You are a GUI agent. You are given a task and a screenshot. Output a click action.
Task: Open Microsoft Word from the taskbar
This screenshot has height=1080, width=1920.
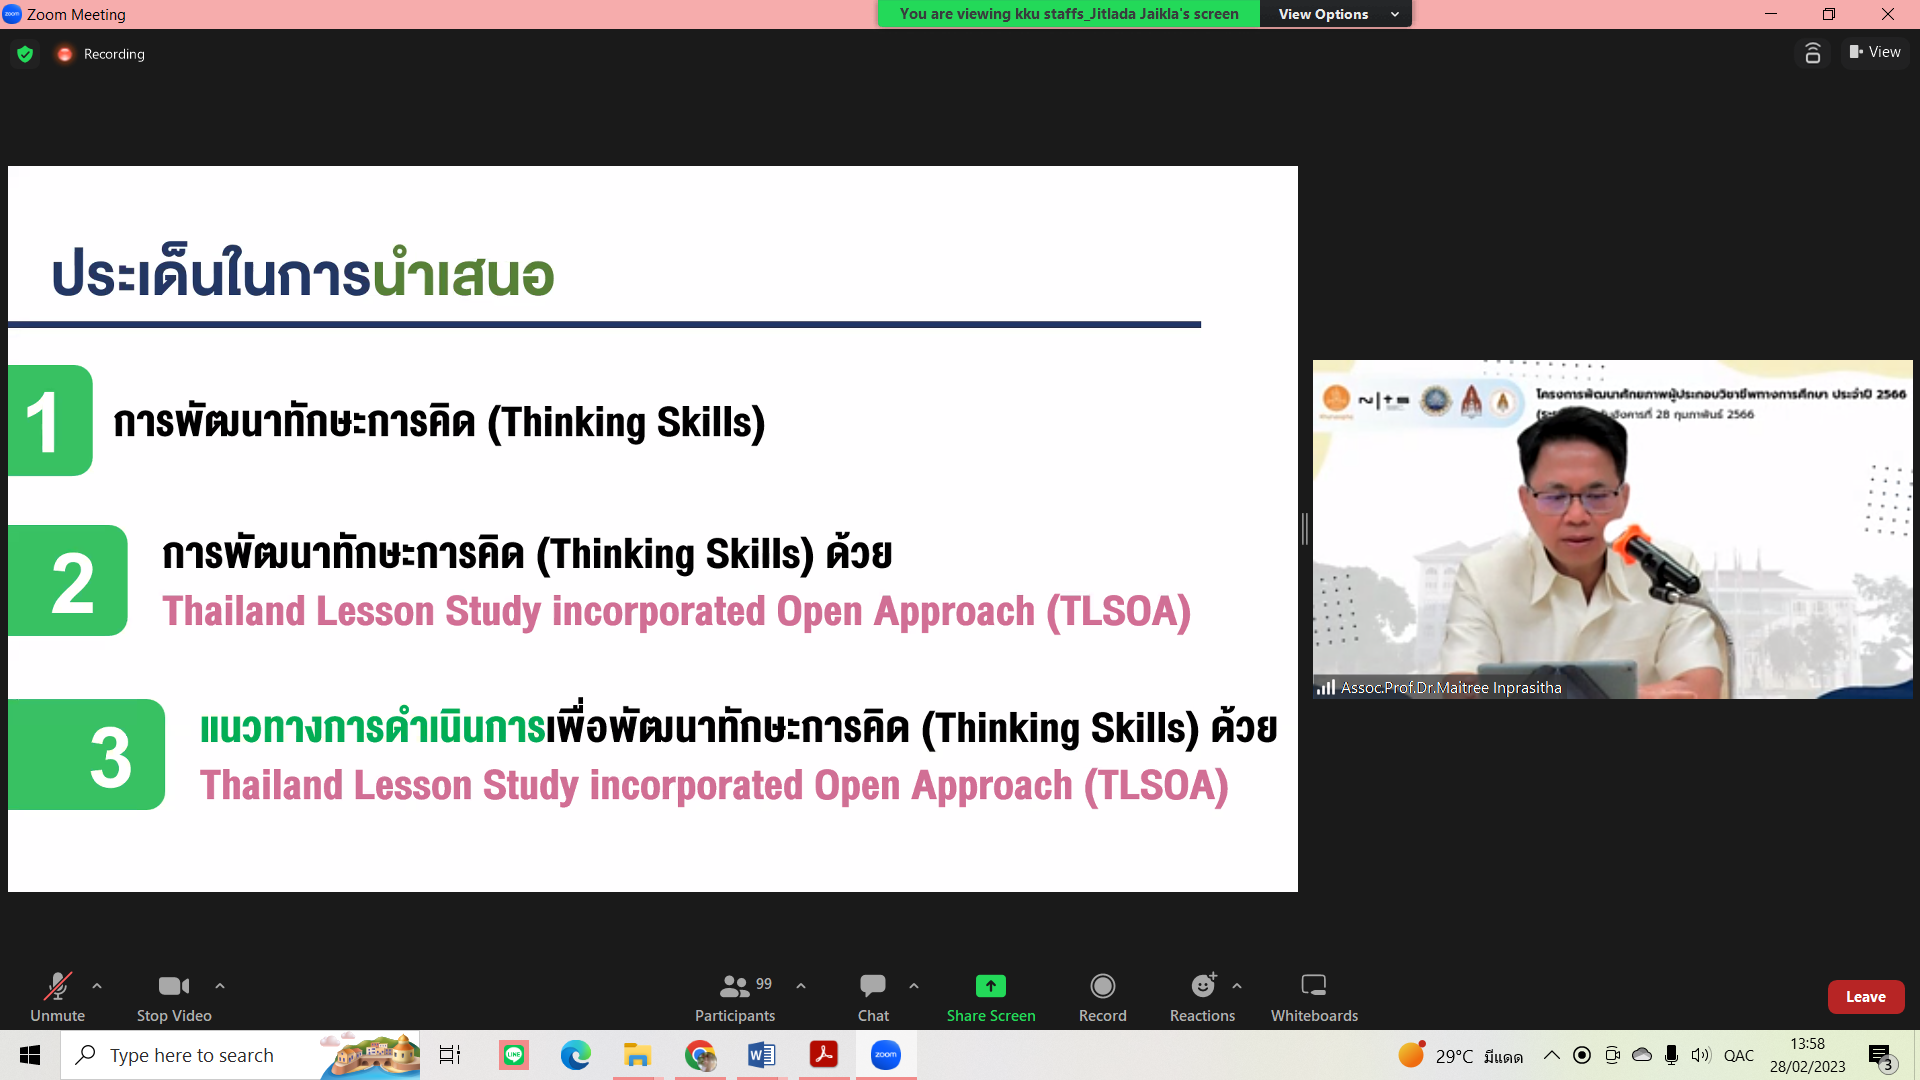[761, 1055]
